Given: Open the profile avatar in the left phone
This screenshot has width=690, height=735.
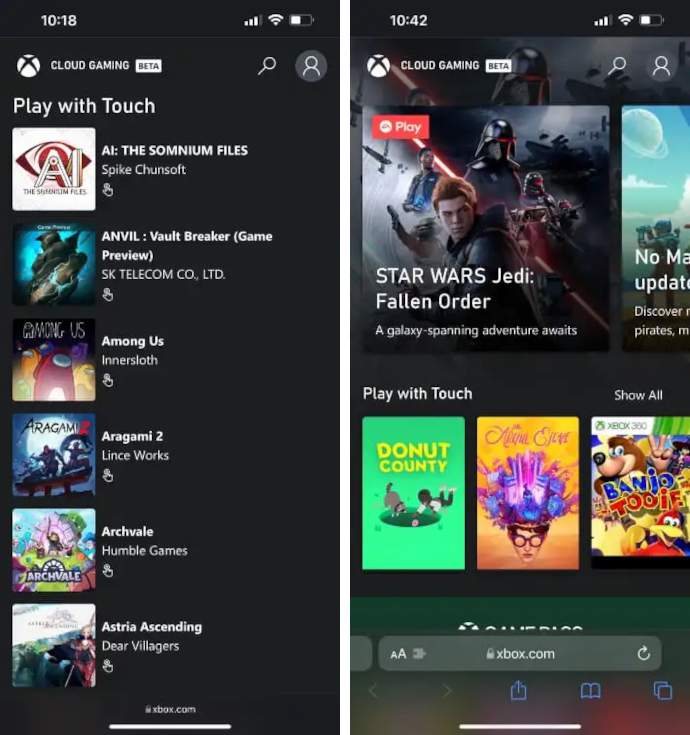Looking at the screenshot, I should [x=311, y=66].
